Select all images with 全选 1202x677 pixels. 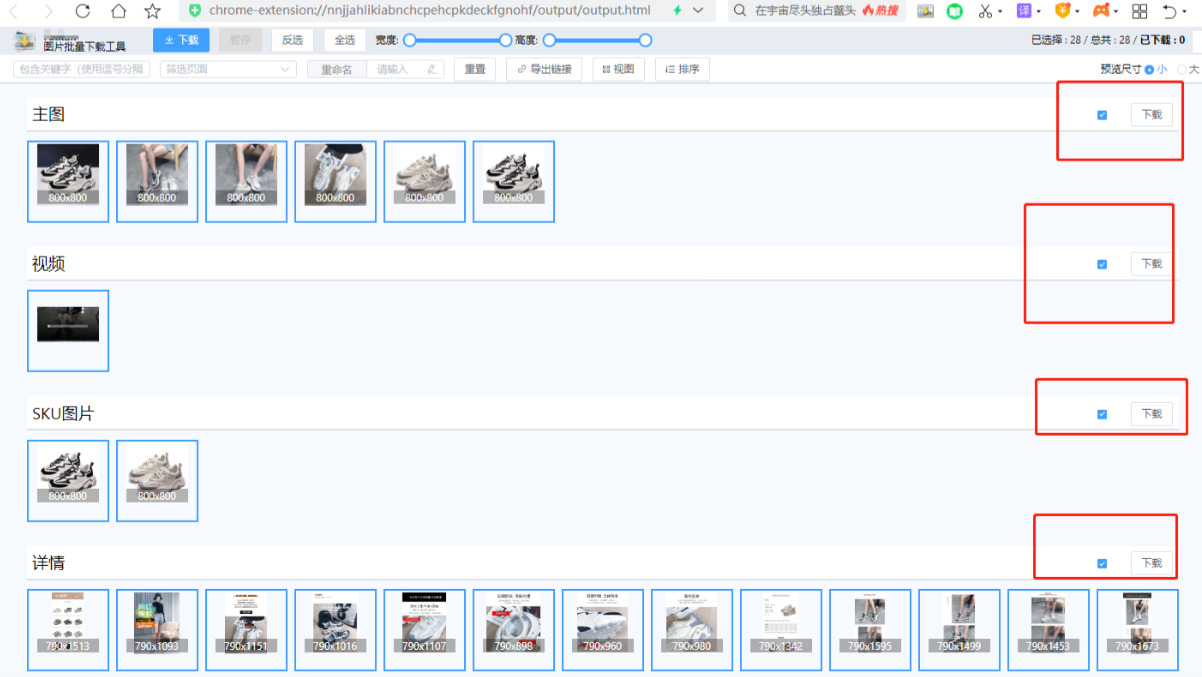[344, 40]
